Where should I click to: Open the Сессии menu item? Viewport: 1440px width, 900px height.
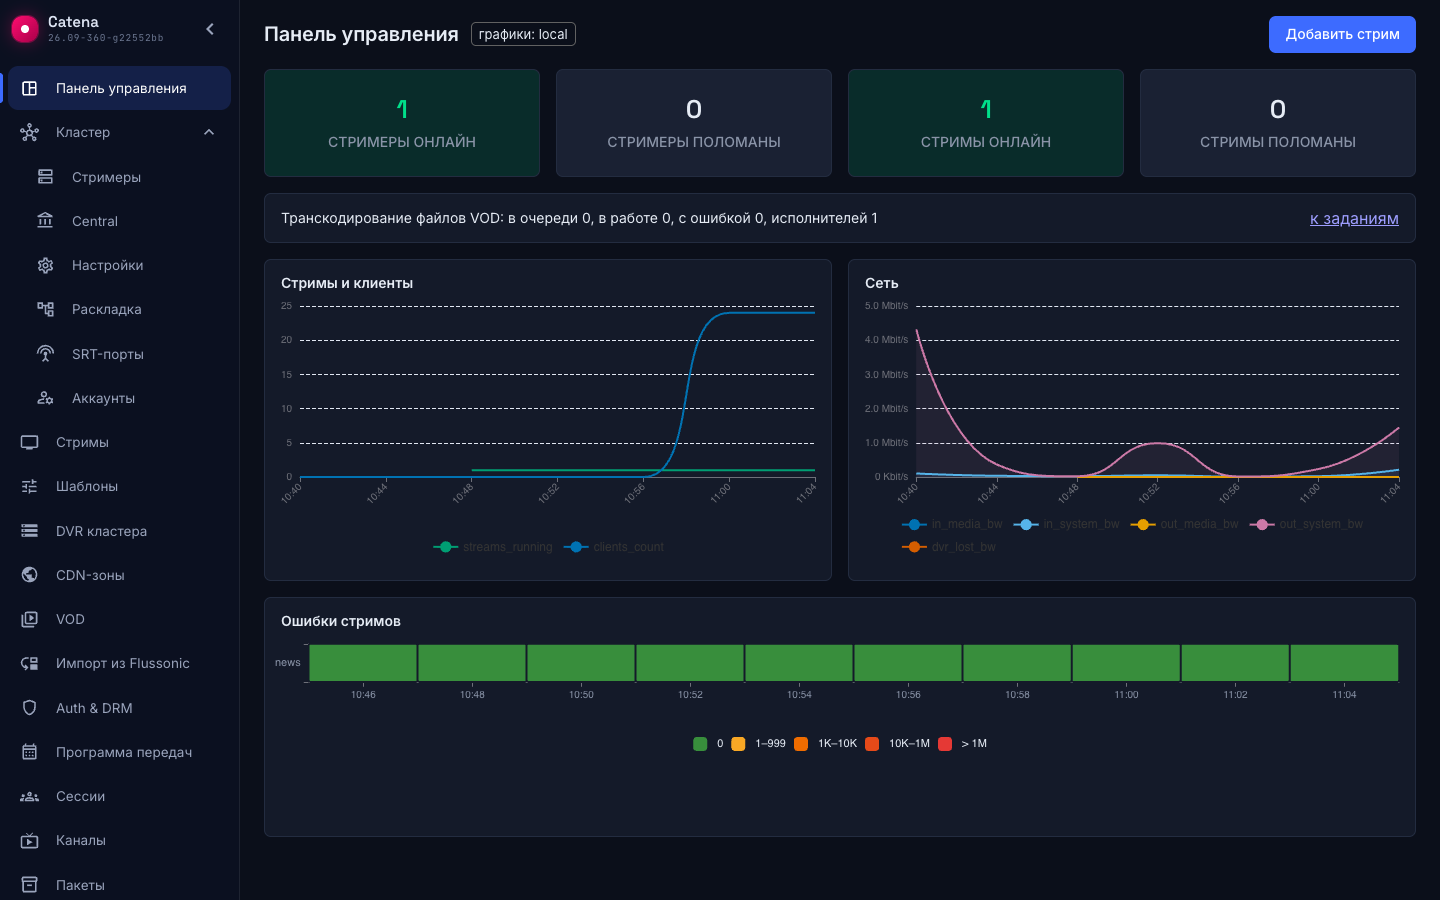(119, 796)
